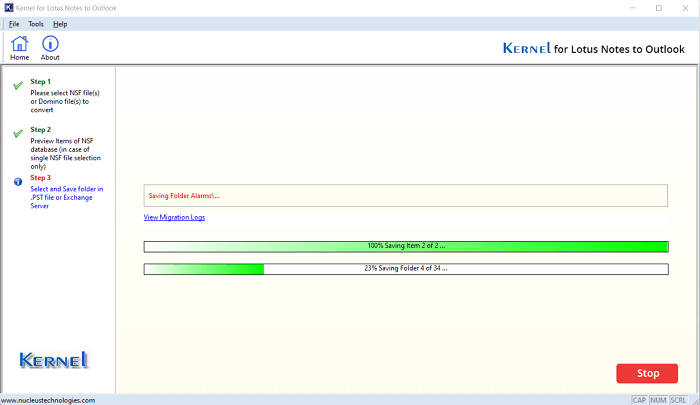Screen dimensions: 700x405
Task: Click the 'Saving Folder Alarms' status field
Action: click(405, 196)
